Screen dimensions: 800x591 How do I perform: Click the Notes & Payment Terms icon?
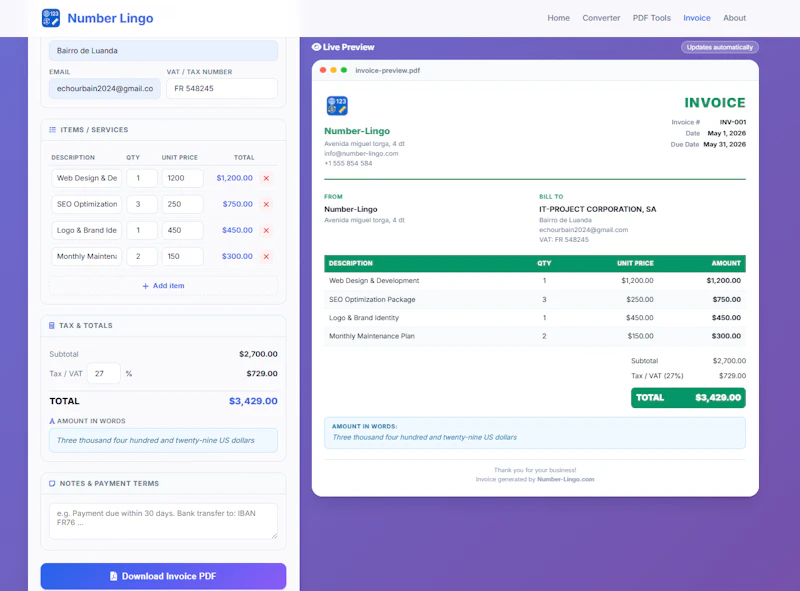pyautogui.click(x=52, y=483)
